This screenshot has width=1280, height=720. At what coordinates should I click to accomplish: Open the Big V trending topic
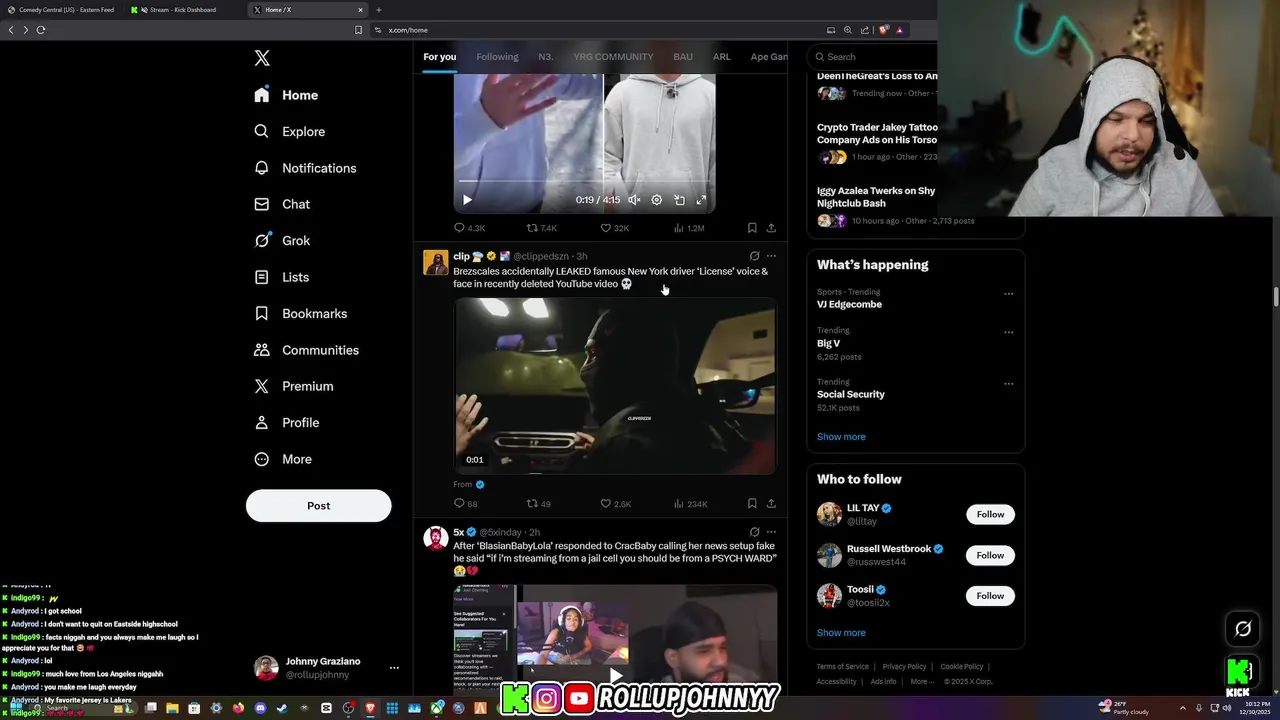coord(828,343)
